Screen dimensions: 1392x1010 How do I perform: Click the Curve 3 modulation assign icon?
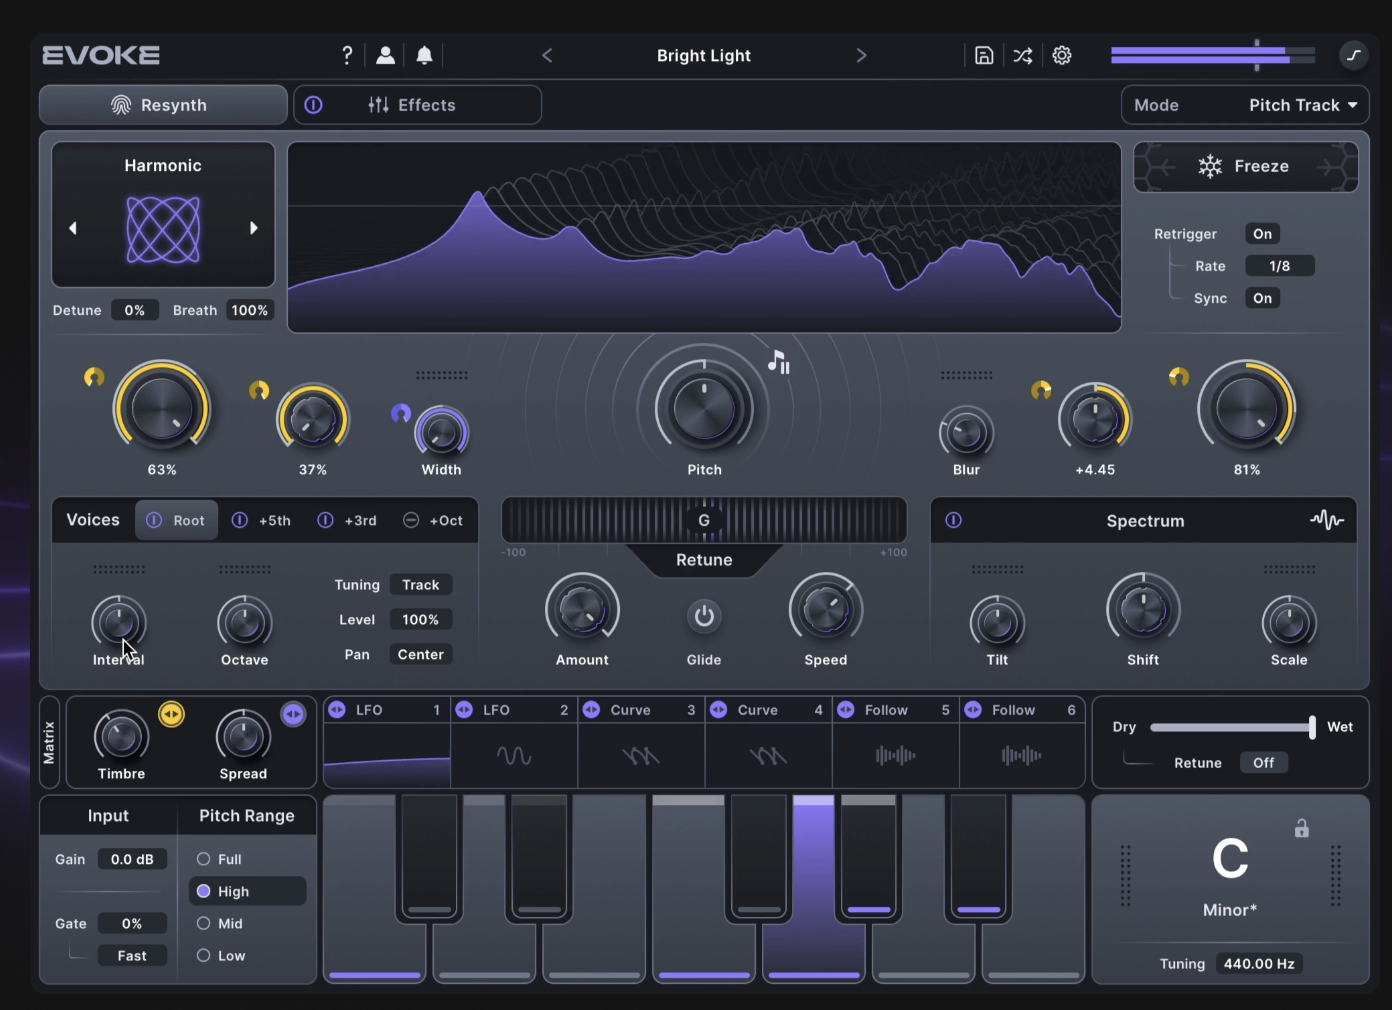pyautogui.click(x=591, y=709)
